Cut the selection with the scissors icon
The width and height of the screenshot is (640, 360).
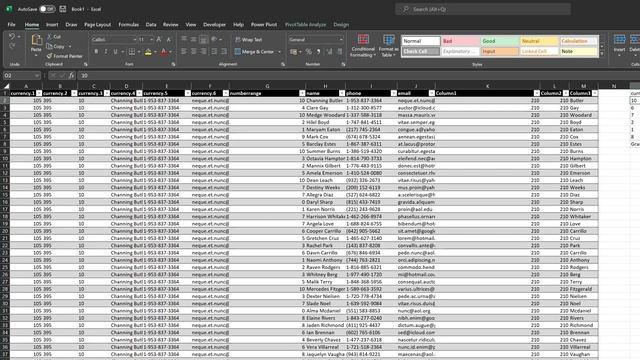pyautogui.click(x=49, y=37)
